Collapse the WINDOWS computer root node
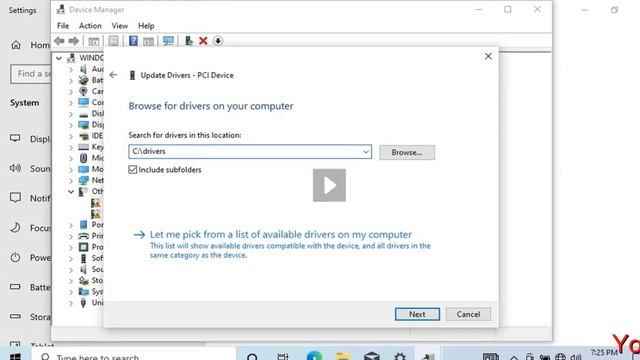Image resolution: width=640 pixels, height=360 pixels. tap(59, 58)
